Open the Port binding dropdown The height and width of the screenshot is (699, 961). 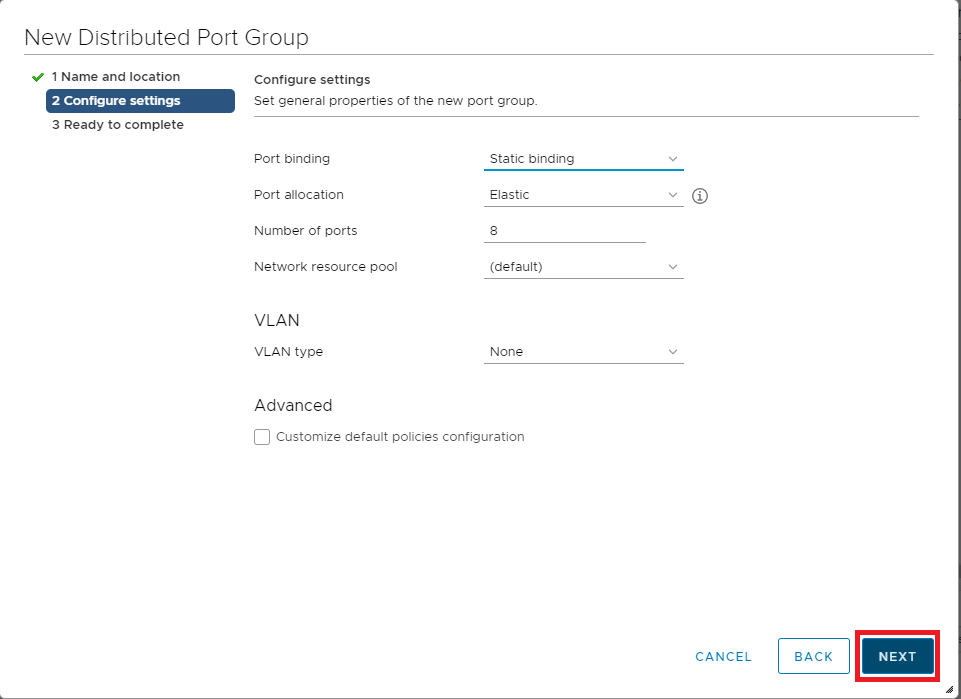pyautogui.click(x=583, y=159)
